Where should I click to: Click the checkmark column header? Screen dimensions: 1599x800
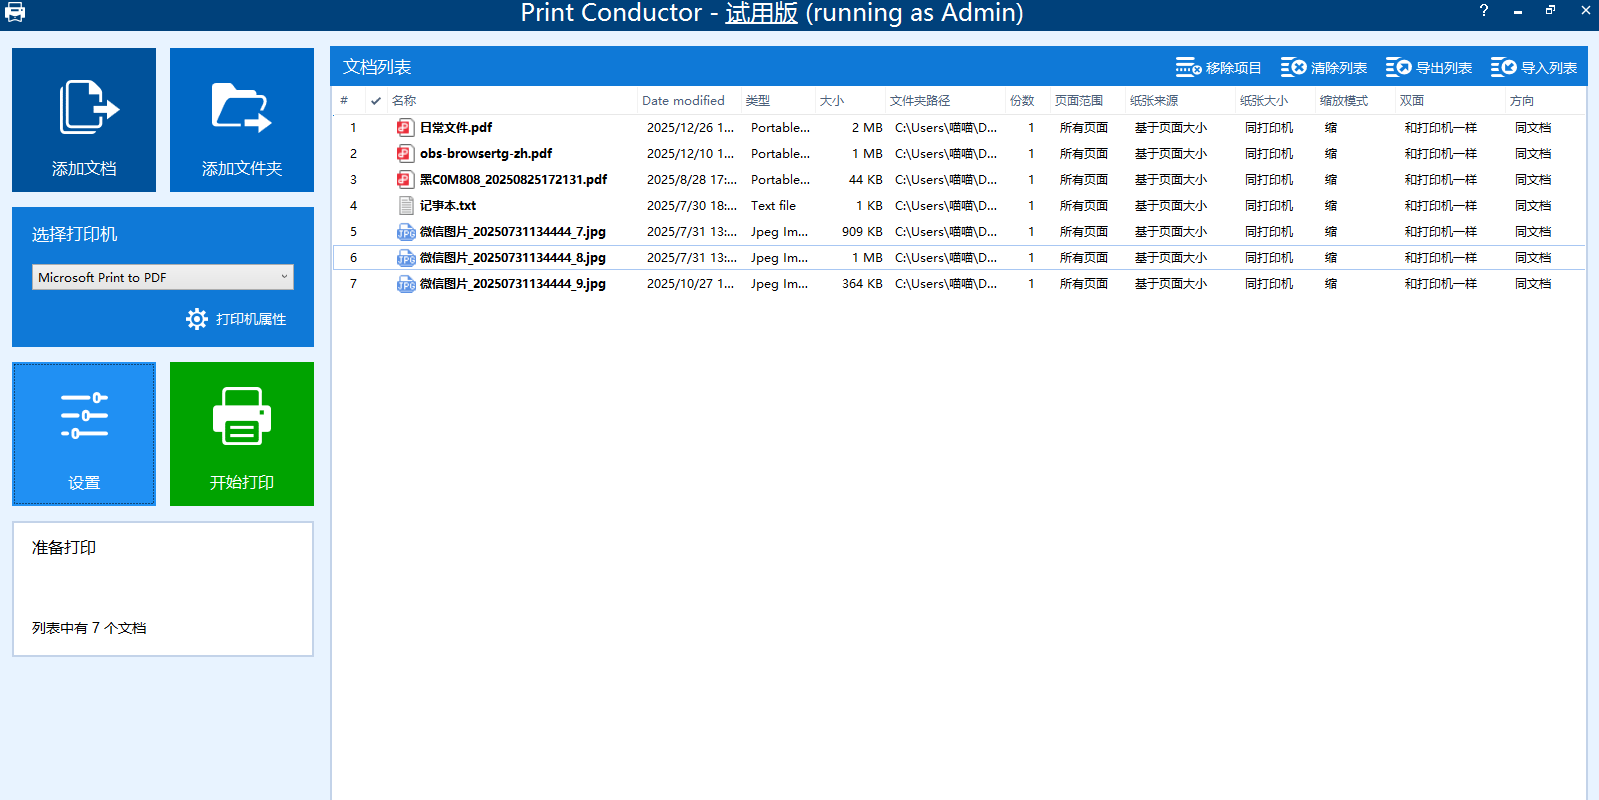pyautogui.click(x=375, y=101)
